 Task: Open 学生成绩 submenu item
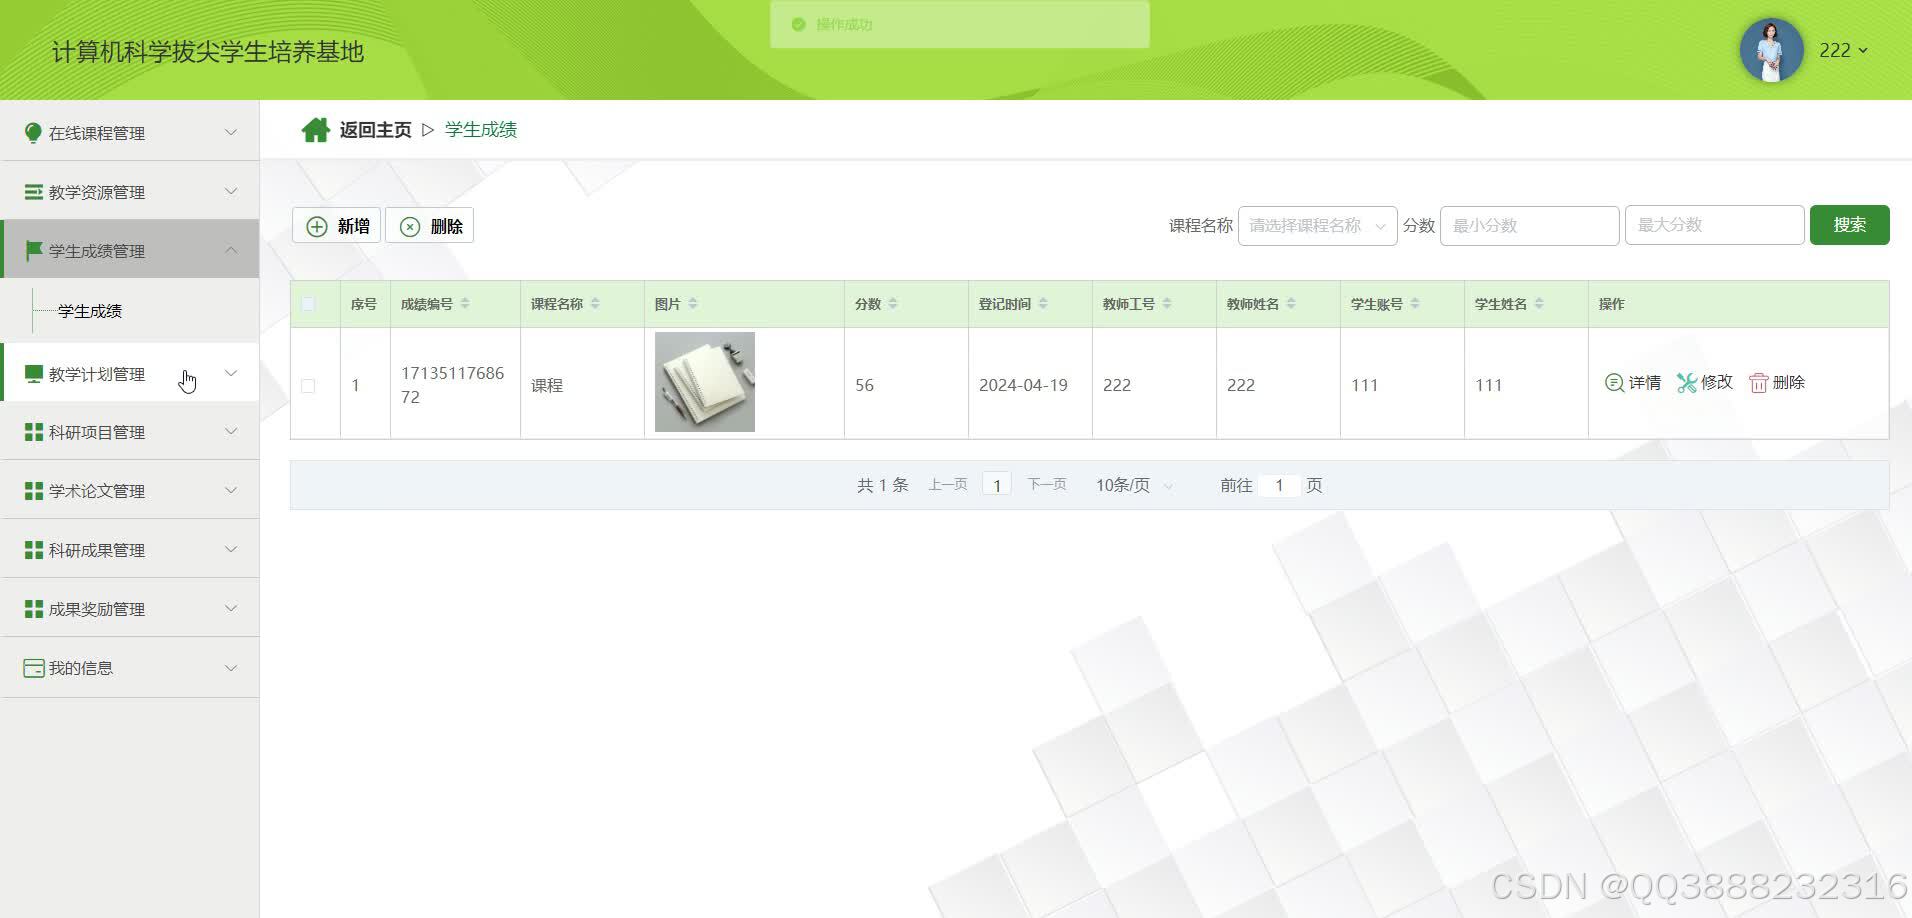[90, 311]
